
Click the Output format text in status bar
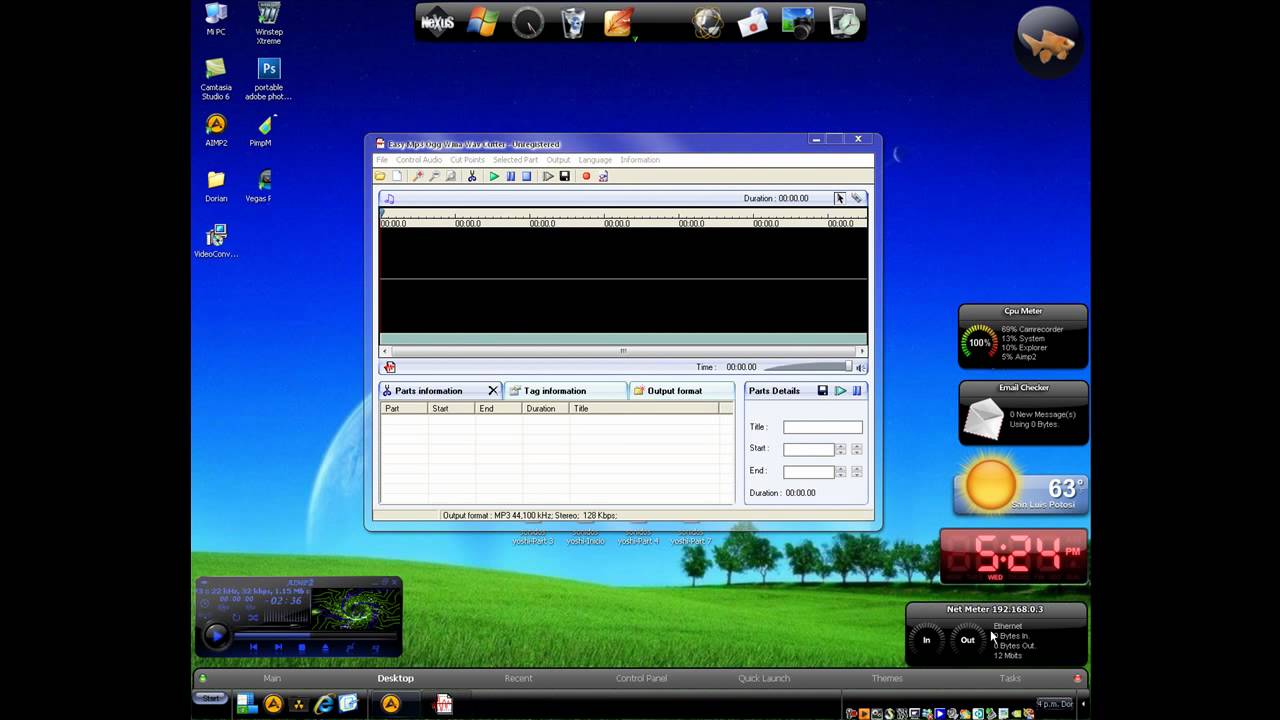[x=529, y=516]
